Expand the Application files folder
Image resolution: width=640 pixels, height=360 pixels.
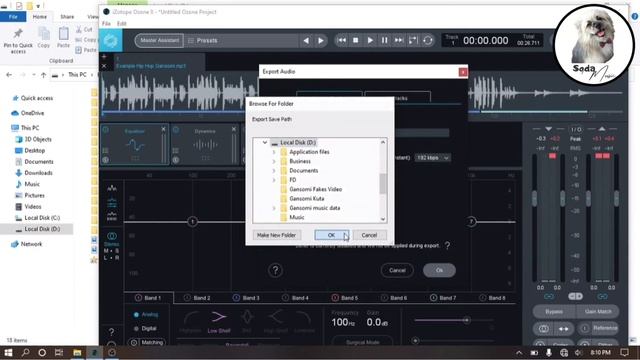(274, 152)
